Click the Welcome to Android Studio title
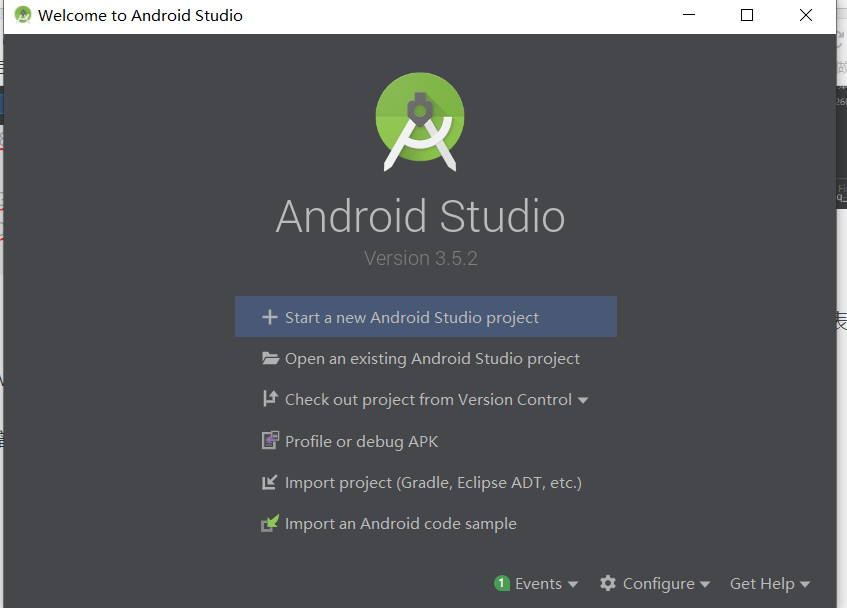This screenshot has height=608, width=847. tap(140, 16)
